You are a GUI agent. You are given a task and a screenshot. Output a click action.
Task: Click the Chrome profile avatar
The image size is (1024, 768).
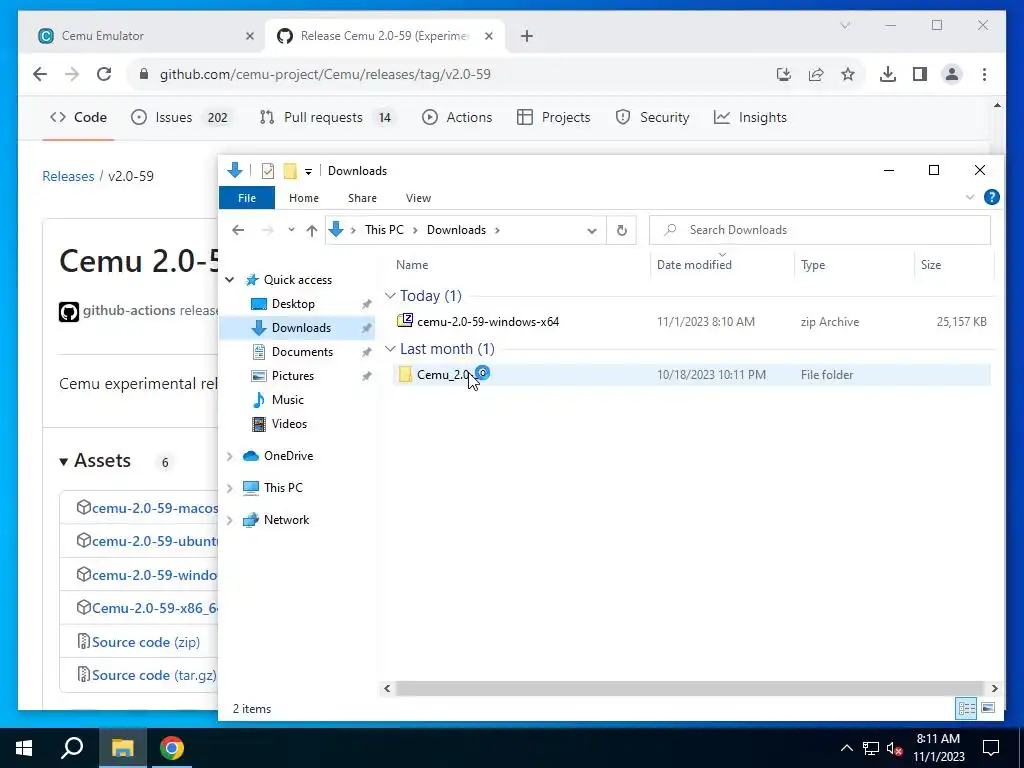[x=952, y=74]
